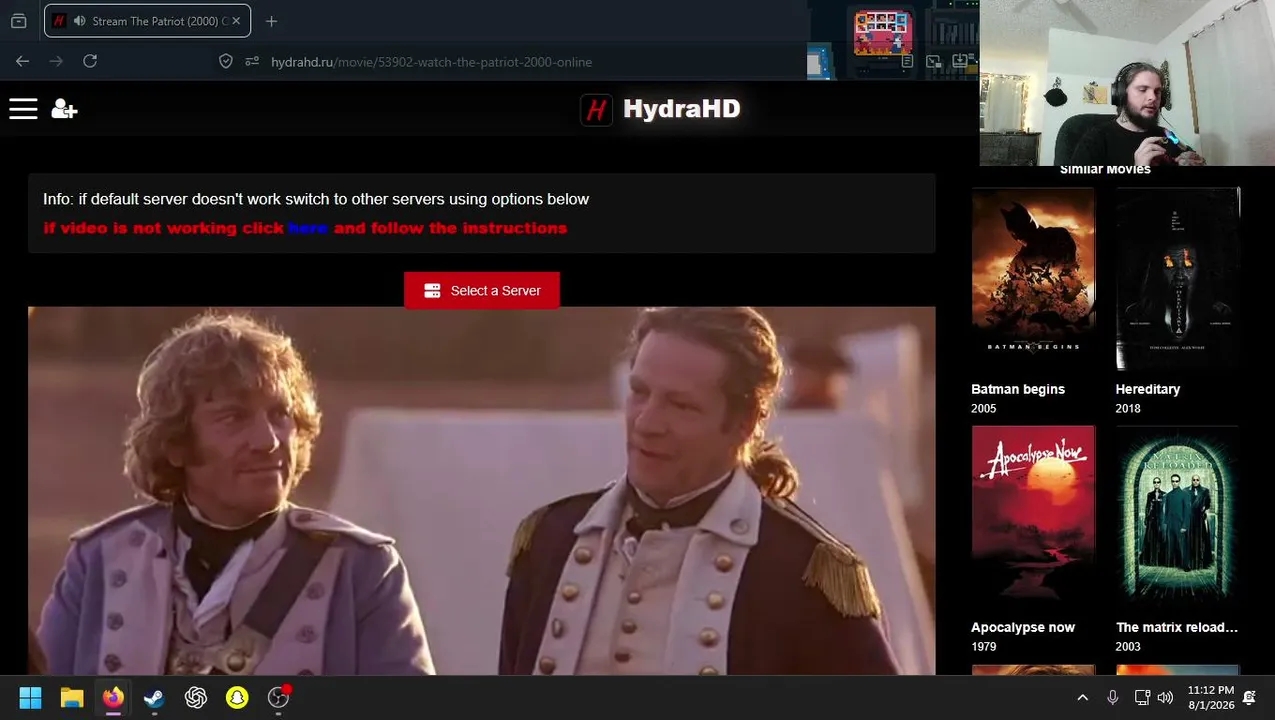The height and width of the screenshot is (720, 1275).
Task: Toggle reader view icon in toolbar
Action: (907, 62)
